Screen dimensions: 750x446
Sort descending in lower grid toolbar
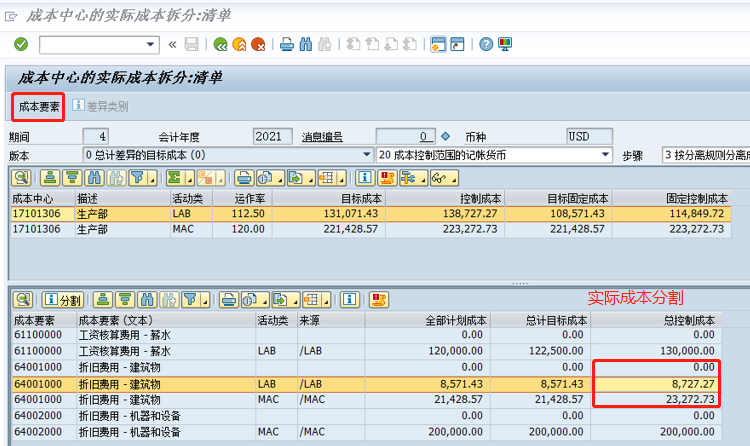pos(125,300)
